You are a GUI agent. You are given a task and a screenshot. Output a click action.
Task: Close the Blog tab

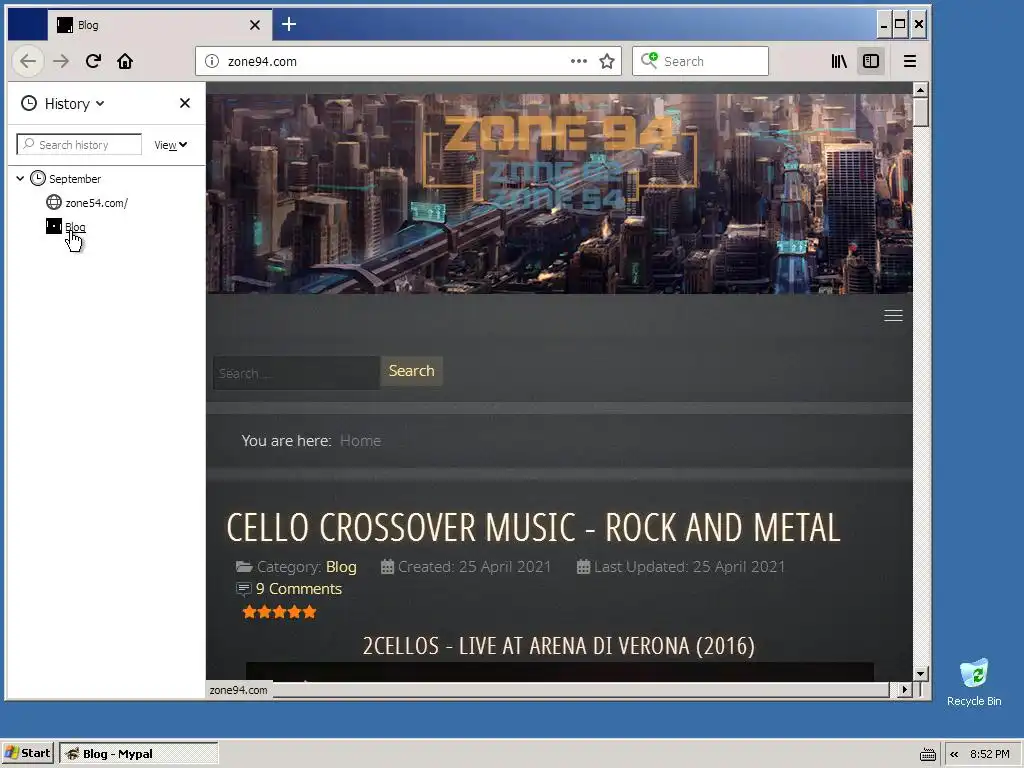[x=255, y=25]
